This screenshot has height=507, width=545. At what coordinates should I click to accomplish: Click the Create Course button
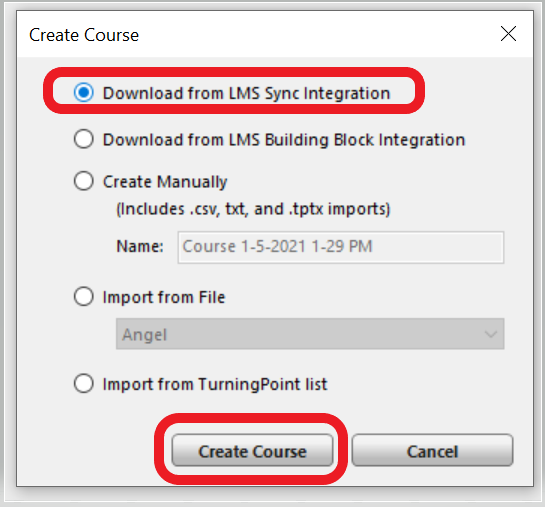click(252, 450)
